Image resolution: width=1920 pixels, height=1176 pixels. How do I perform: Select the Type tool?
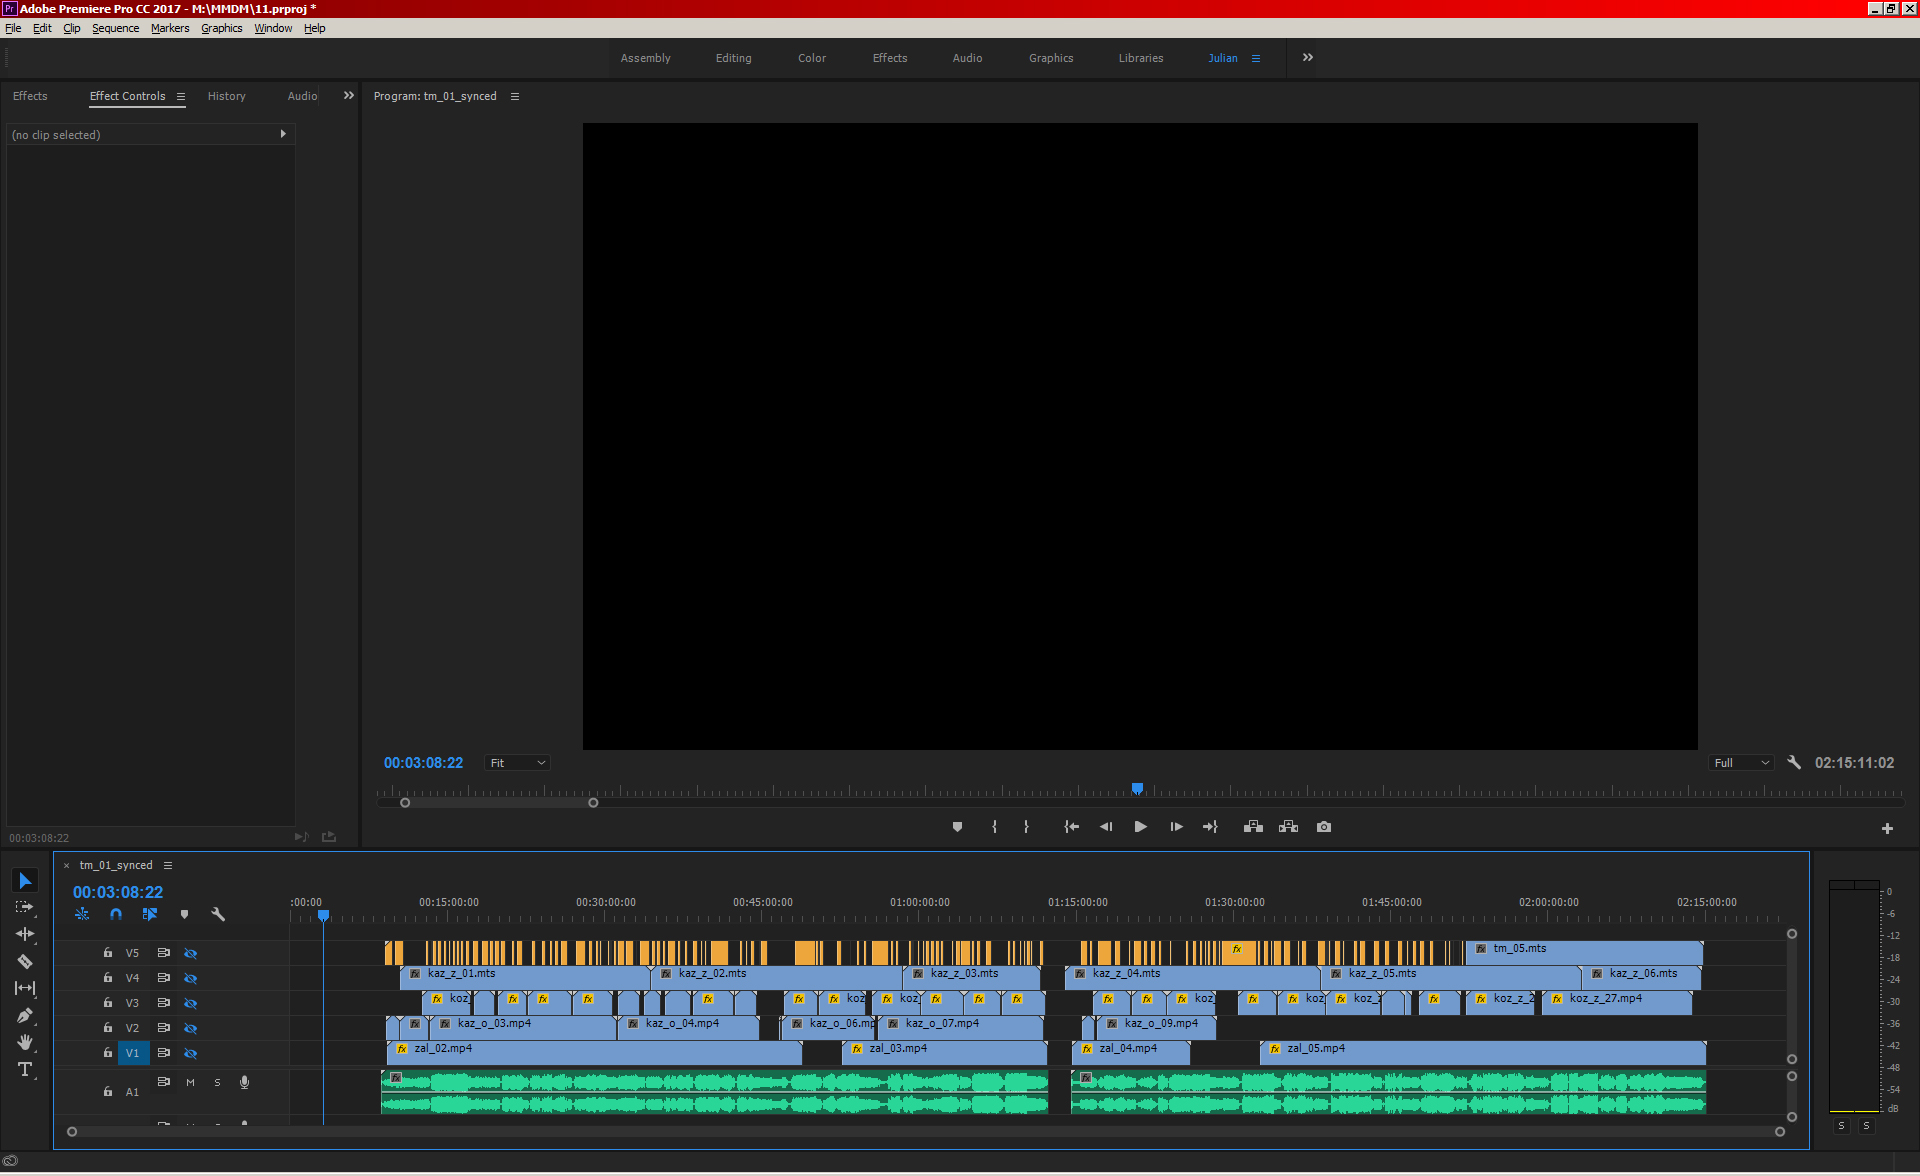click(25, 1069)
